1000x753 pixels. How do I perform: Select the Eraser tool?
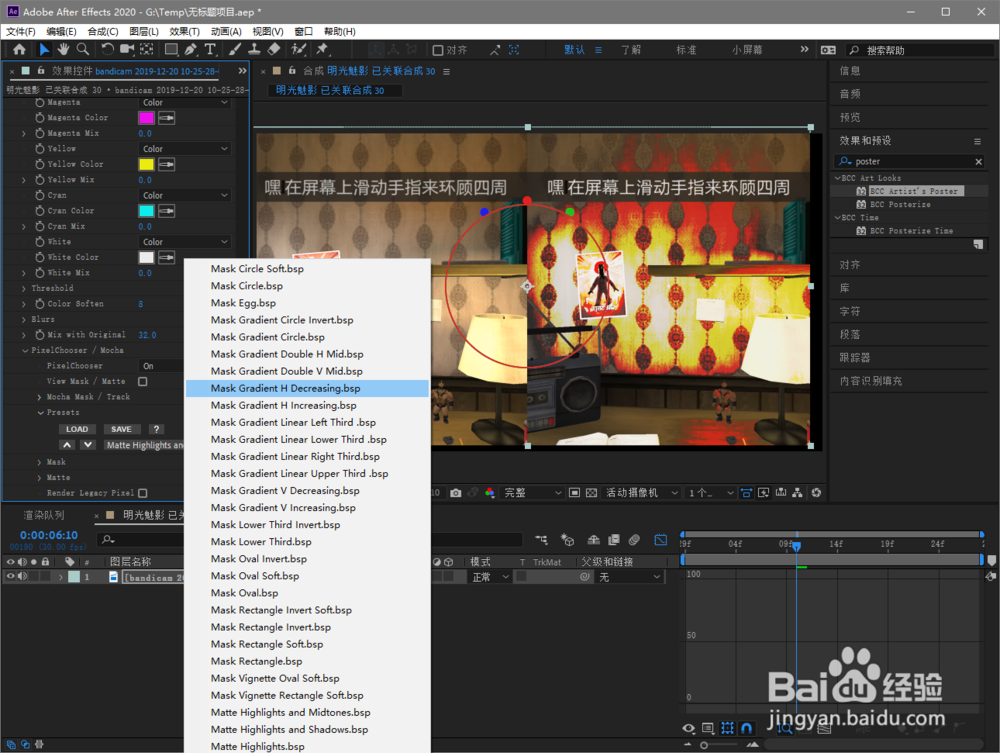[x=274, y=49]
